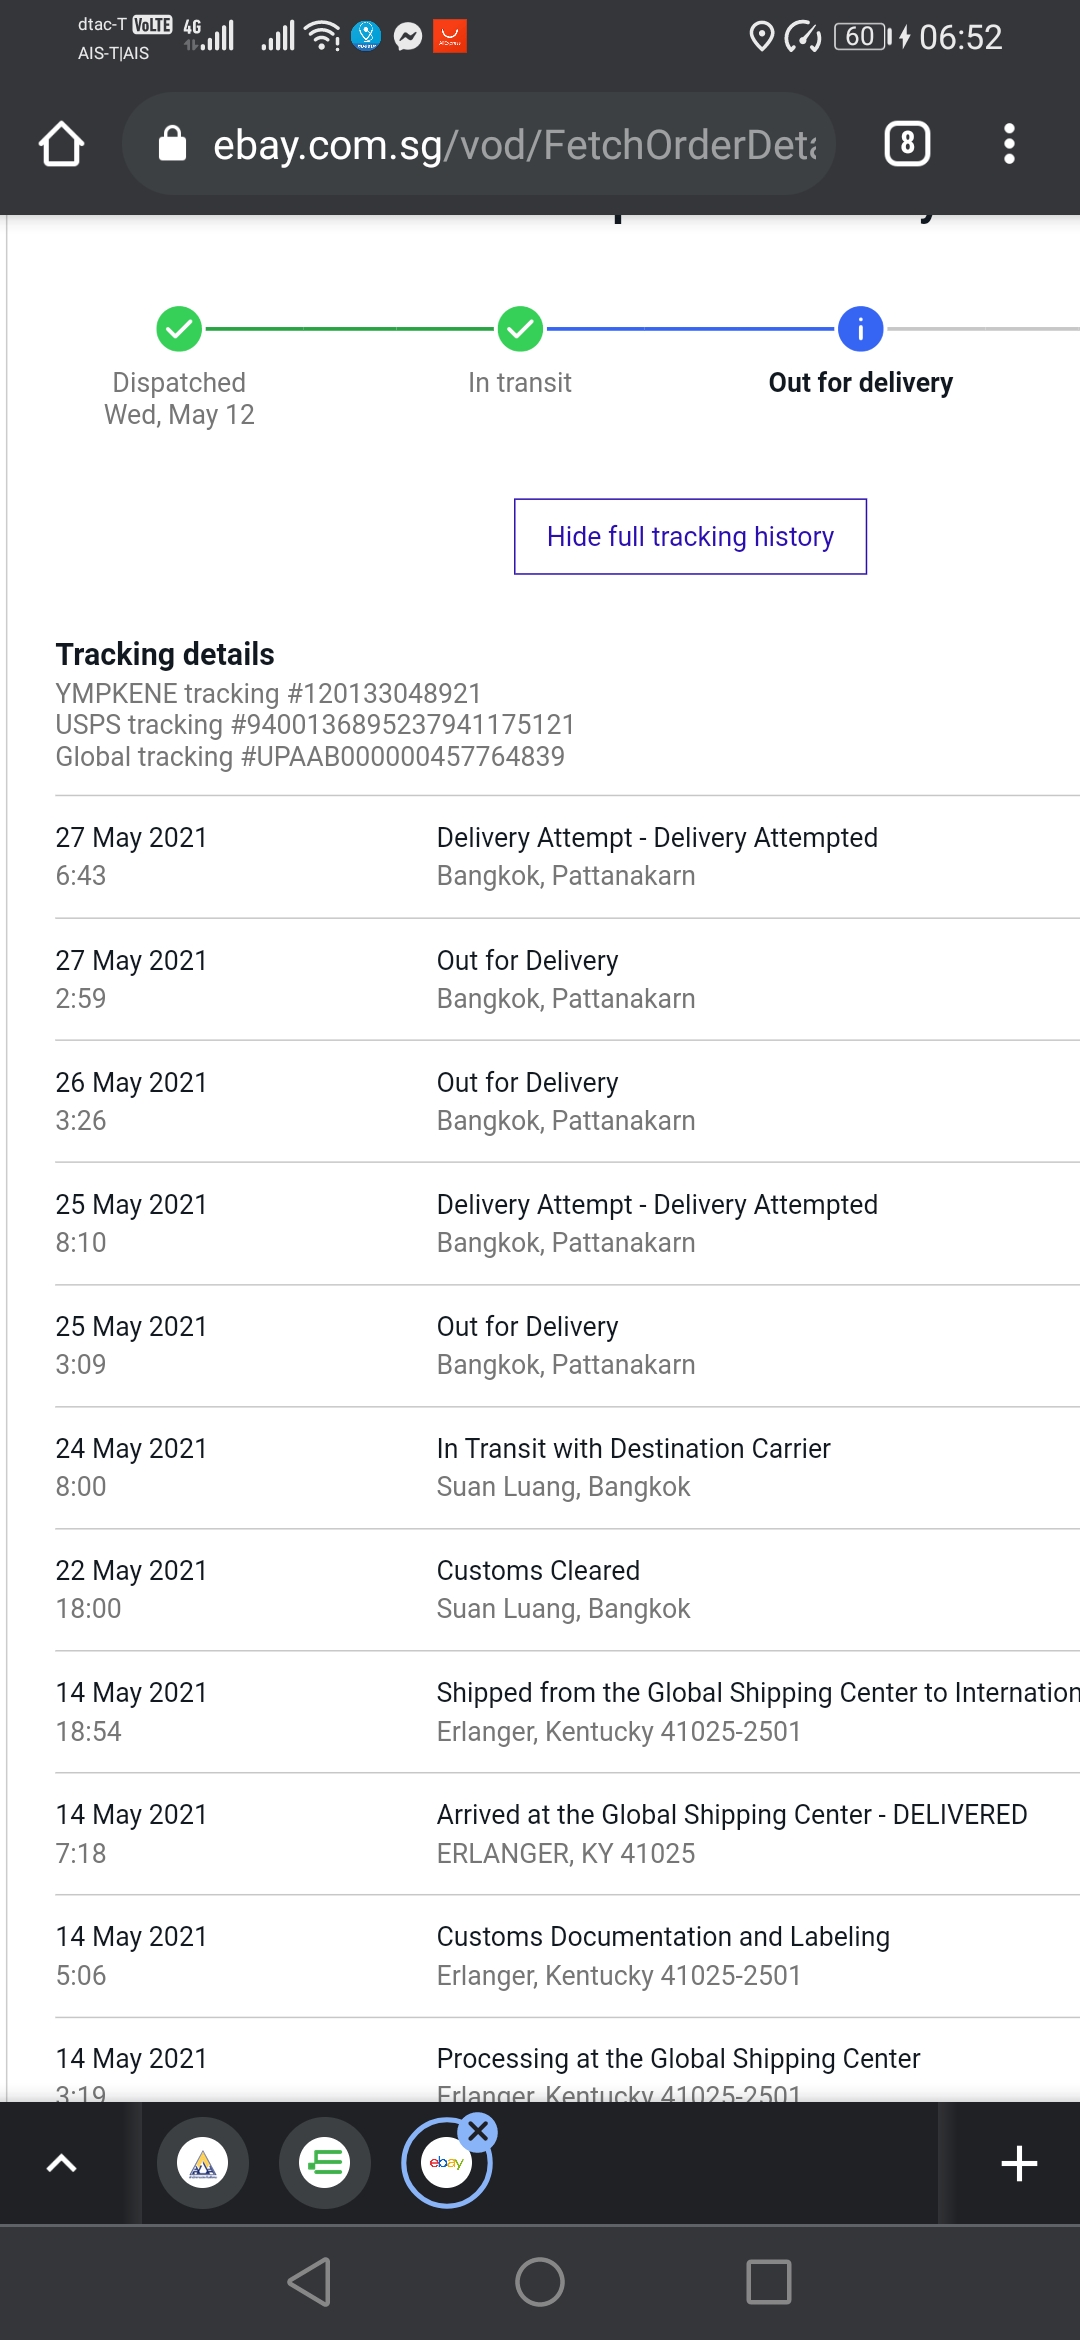Tap the Out for delivery info icon

coord(860,329)
